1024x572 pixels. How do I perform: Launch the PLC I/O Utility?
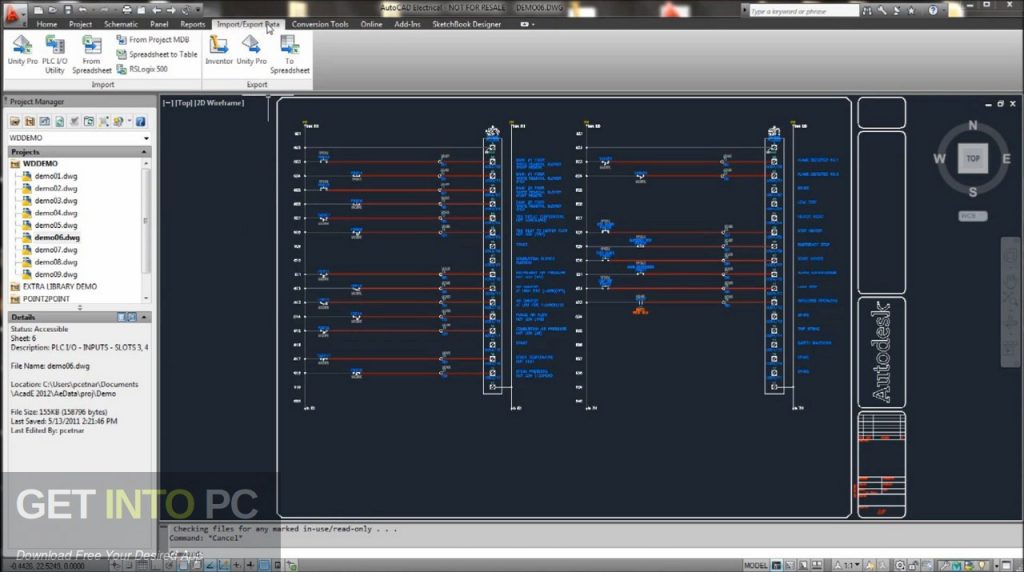point(55,55)
